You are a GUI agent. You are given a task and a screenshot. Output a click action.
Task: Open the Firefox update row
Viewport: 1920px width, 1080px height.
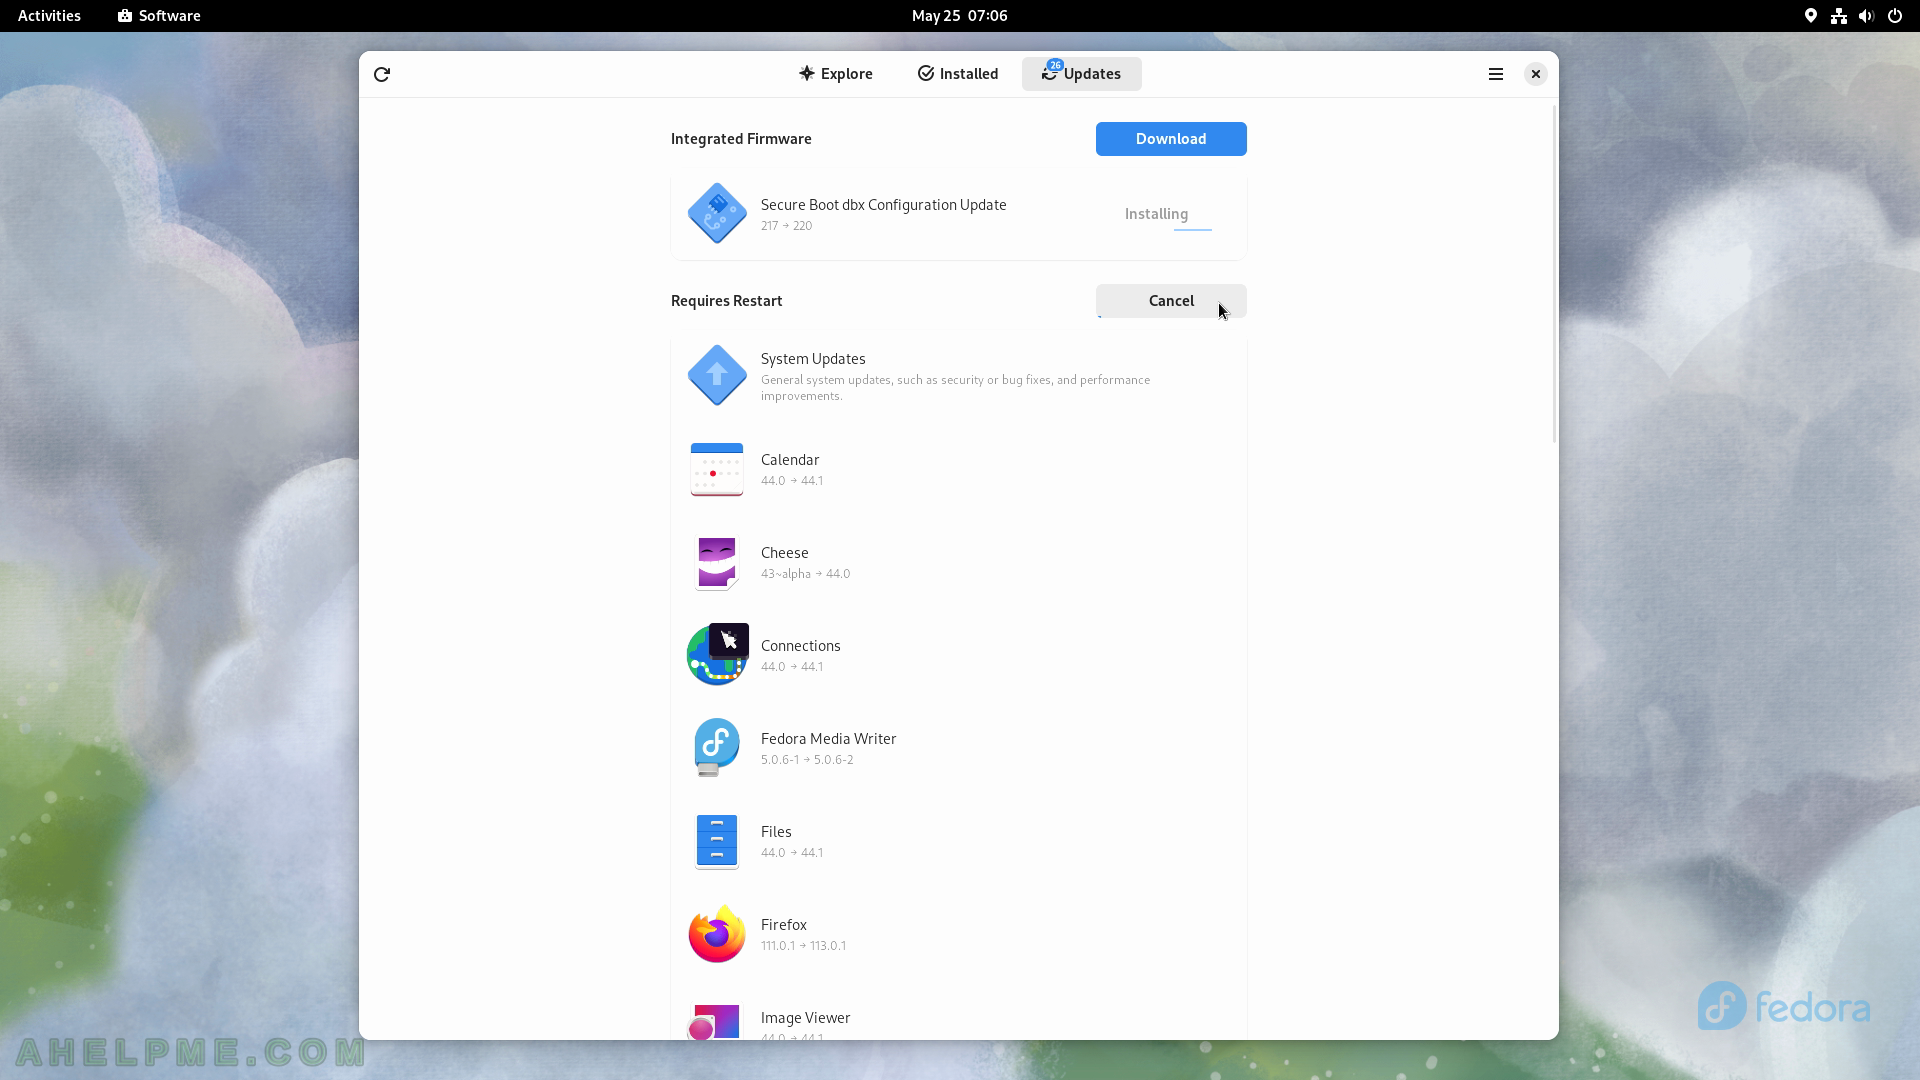coord(959,934)
